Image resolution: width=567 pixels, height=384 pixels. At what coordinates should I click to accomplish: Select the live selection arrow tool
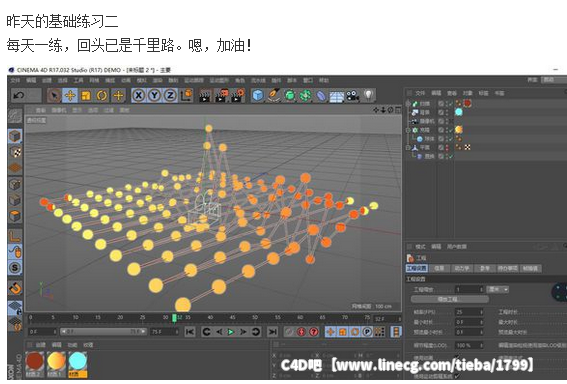click(x=54, y=96)
